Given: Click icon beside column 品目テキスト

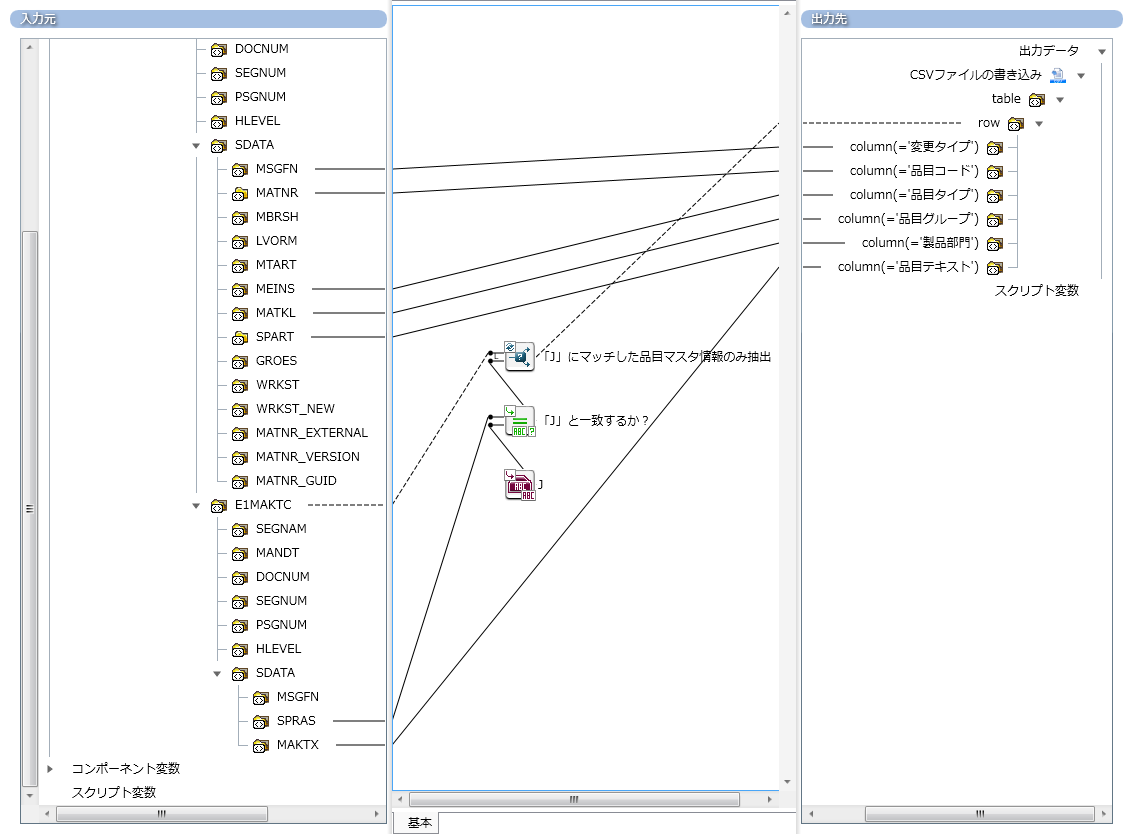Looking at the screenshot, I should point(994,267).
